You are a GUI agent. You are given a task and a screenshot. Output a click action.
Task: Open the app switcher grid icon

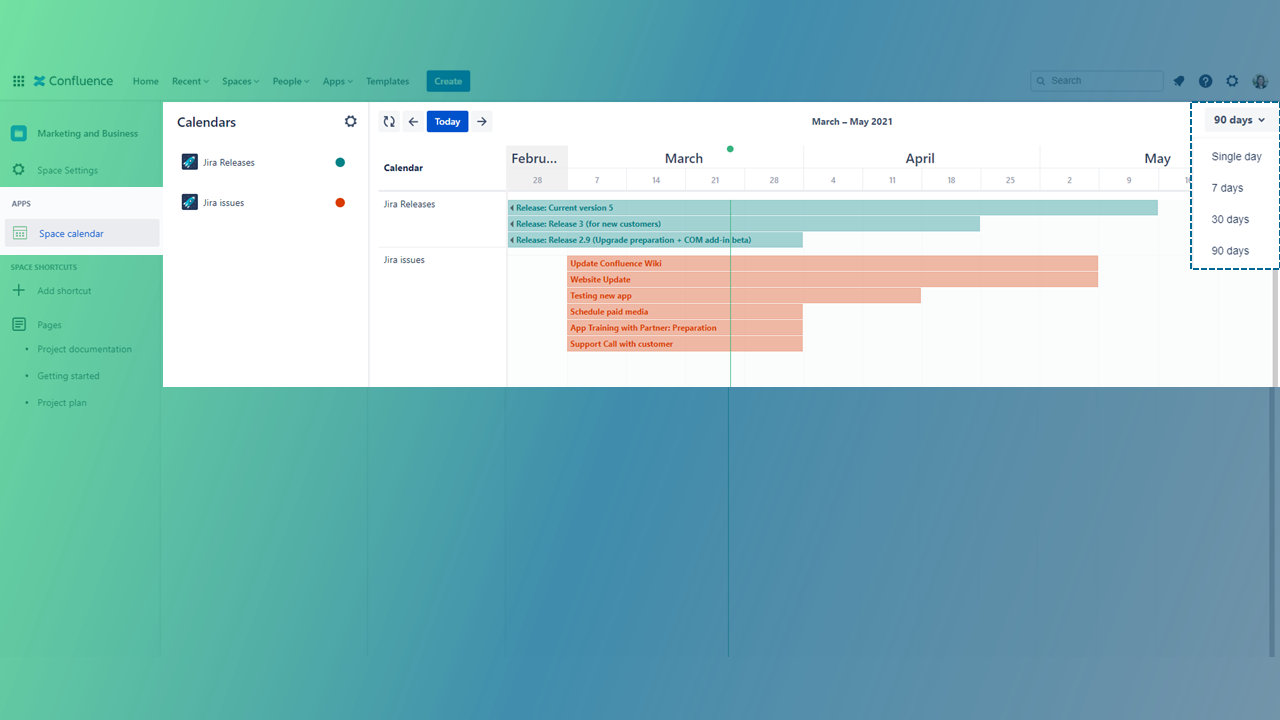[18, 81]
